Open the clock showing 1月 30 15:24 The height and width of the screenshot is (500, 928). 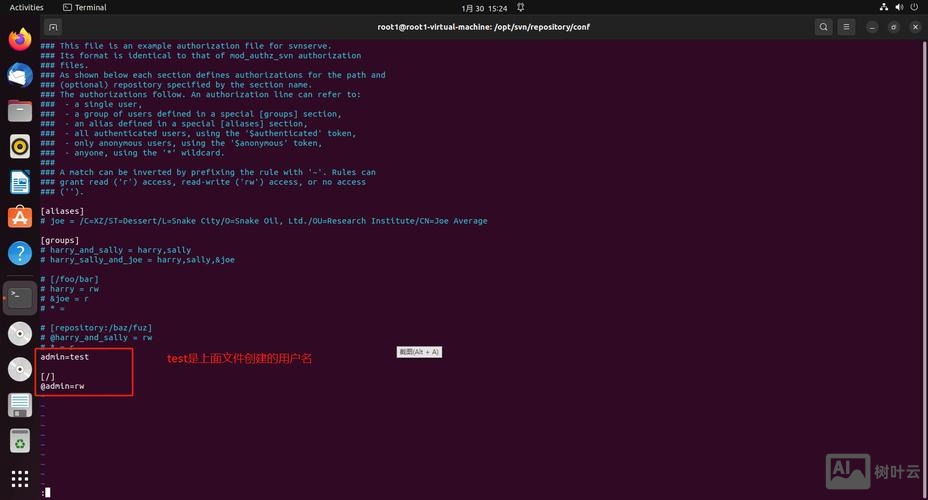(x=483, y=7)
